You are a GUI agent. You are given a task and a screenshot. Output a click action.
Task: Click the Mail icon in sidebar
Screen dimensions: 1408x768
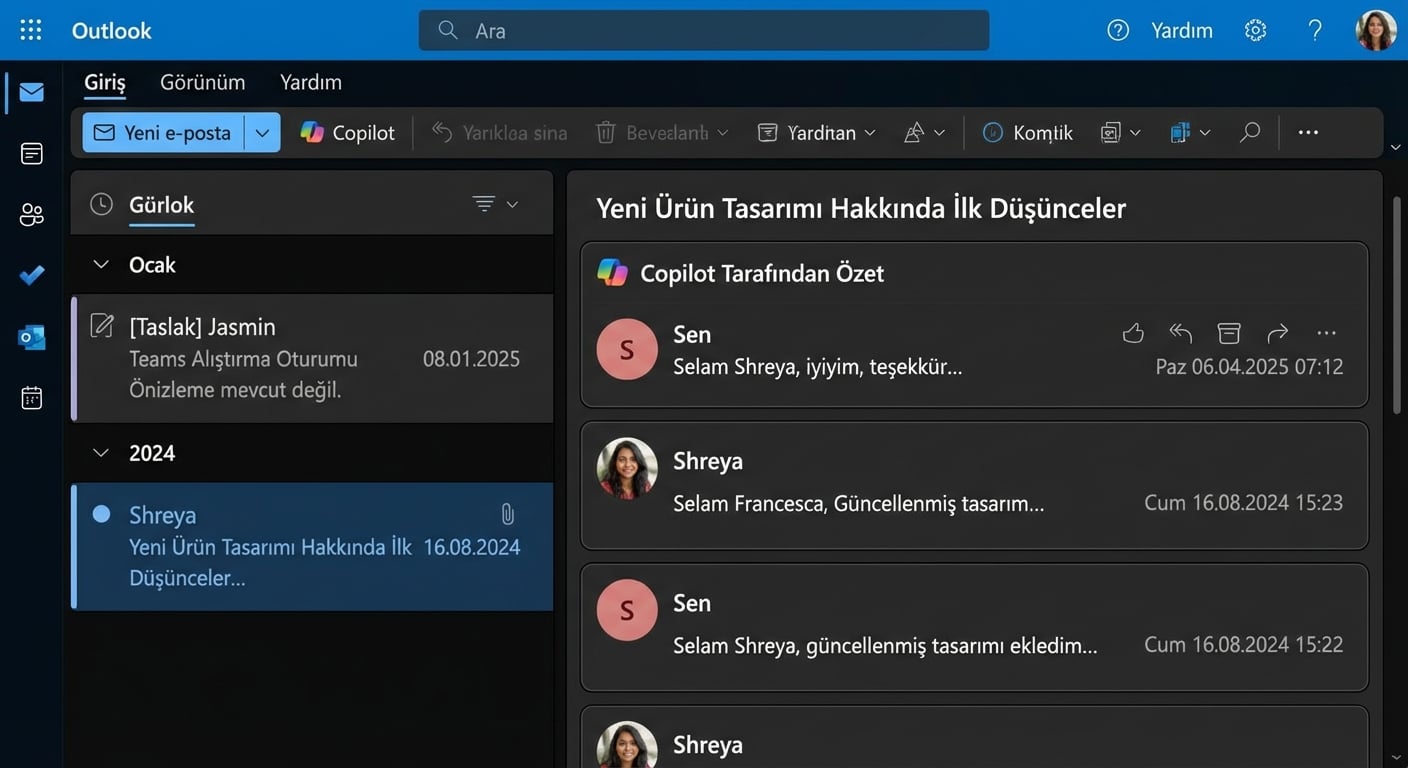(x=31, y=91)
